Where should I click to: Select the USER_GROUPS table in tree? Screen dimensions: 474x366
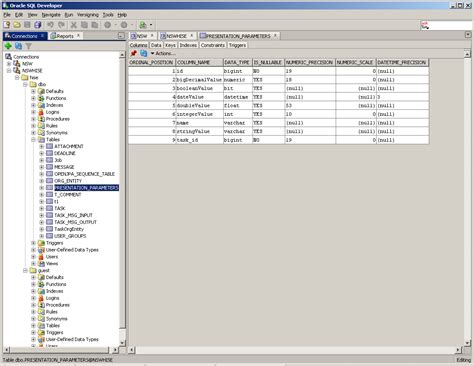[70, 236]
